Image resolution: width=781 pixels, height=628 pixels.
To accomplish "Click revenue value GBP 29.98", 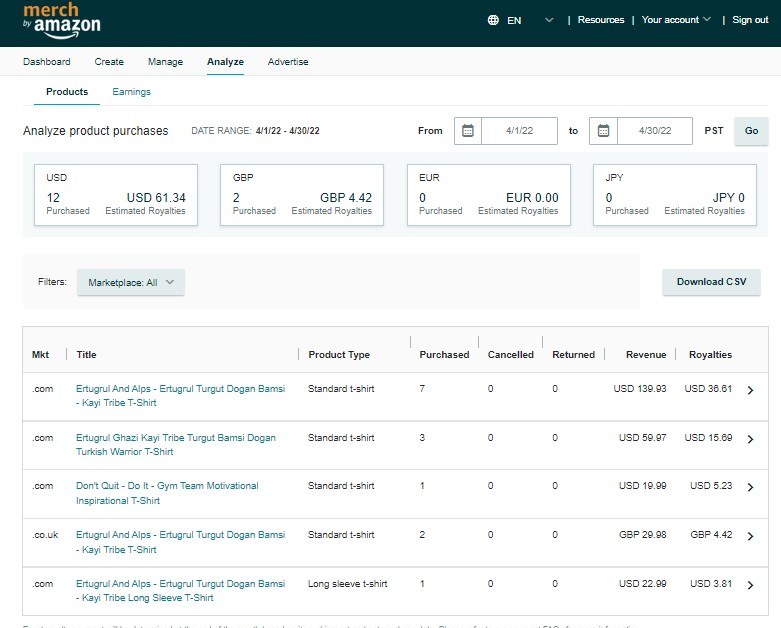I will point(643,535).
